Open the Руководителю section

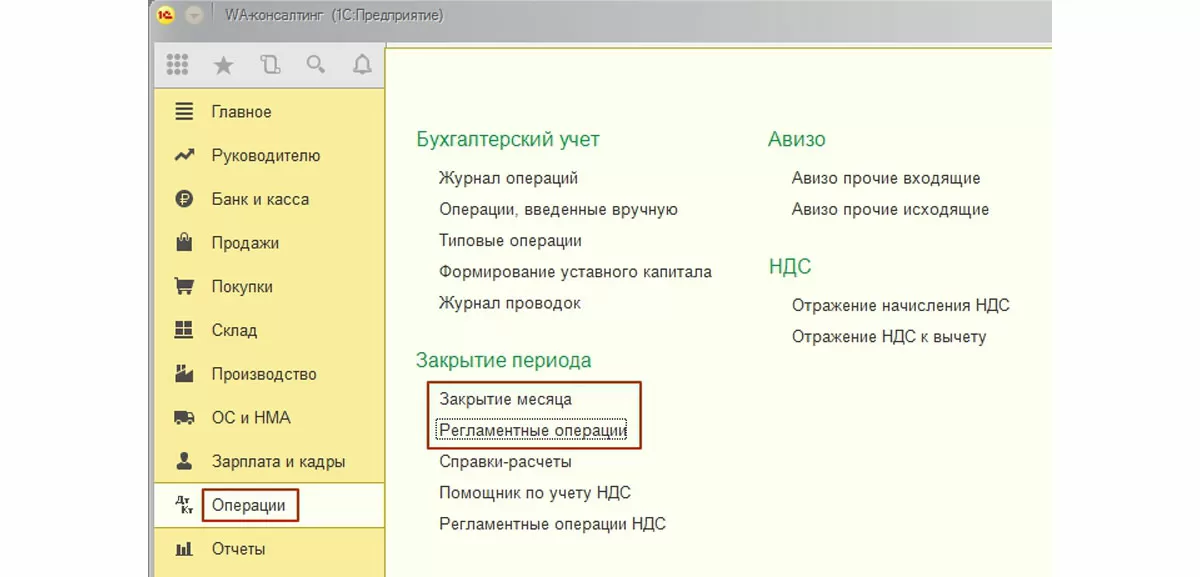[266, 156]
